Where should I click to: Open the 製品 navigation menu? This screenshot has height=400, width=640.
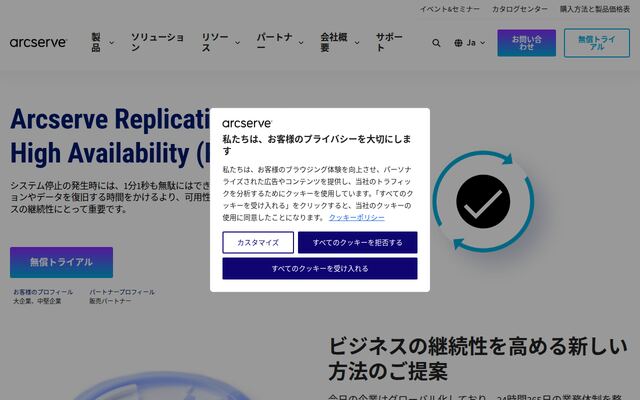click(x=96, y=42)
